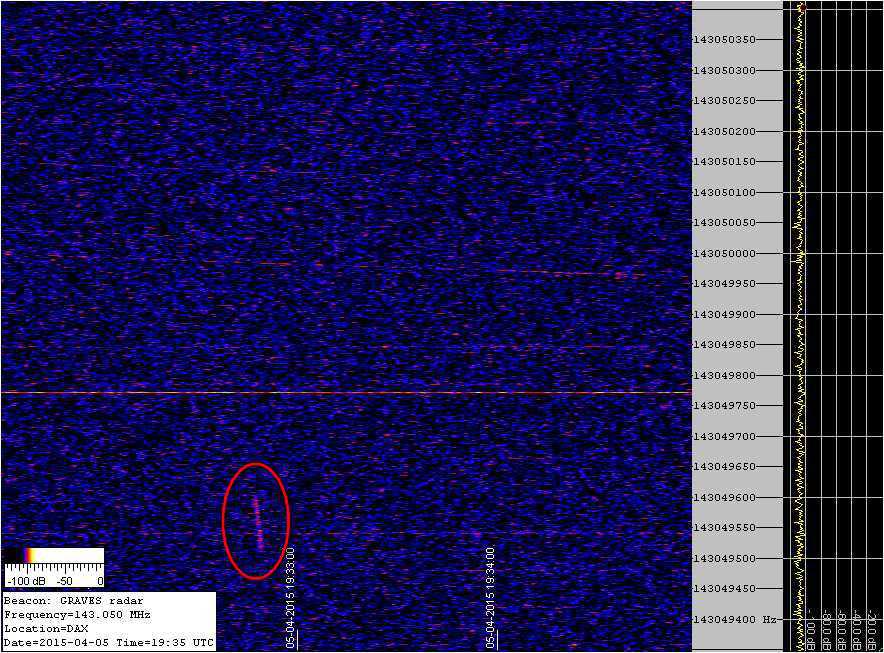The width and height of the screenshot is (884, 653).
Task: Click -100 dB under the color palette
Action: click(x=26, y=581)
